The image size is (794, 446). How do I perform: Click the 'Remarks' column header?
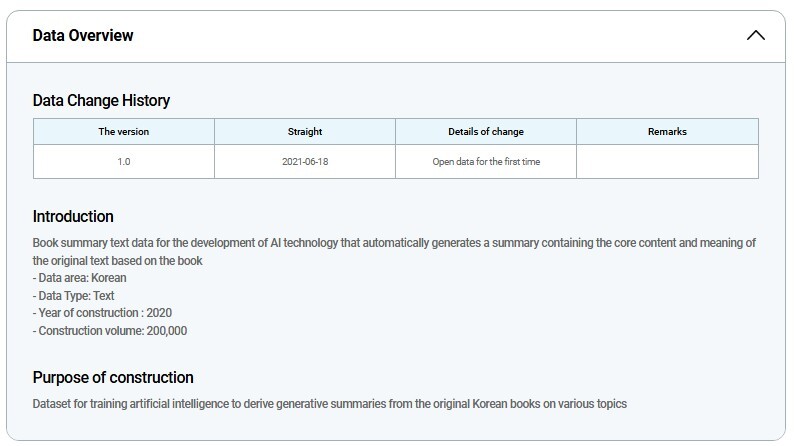[667, 132]
